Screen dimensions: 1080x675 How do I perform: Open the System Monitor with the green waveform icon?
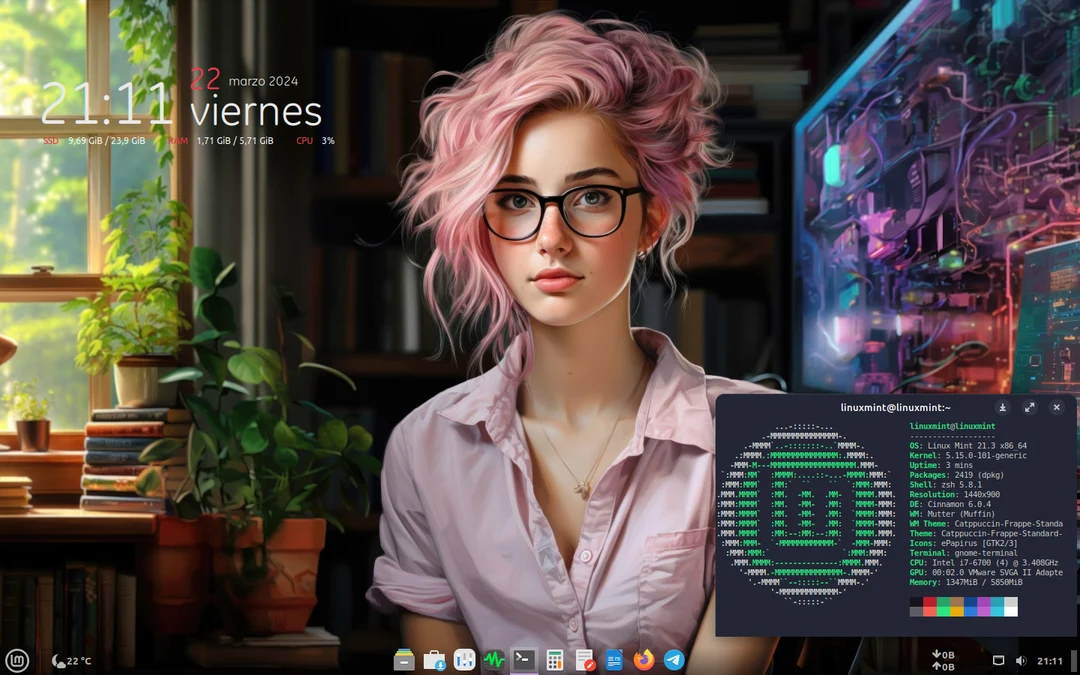pos(494,660)
